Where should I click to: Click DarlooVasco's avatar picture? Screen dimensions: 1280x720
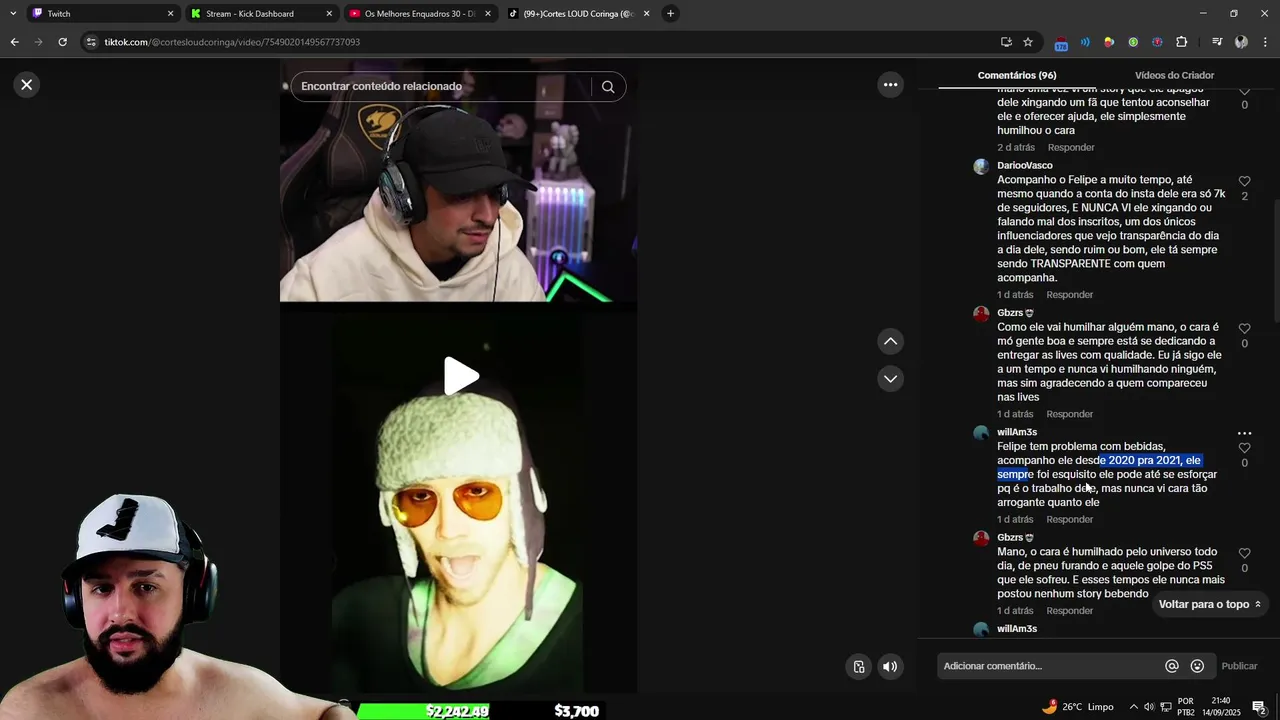pos(981,167)
